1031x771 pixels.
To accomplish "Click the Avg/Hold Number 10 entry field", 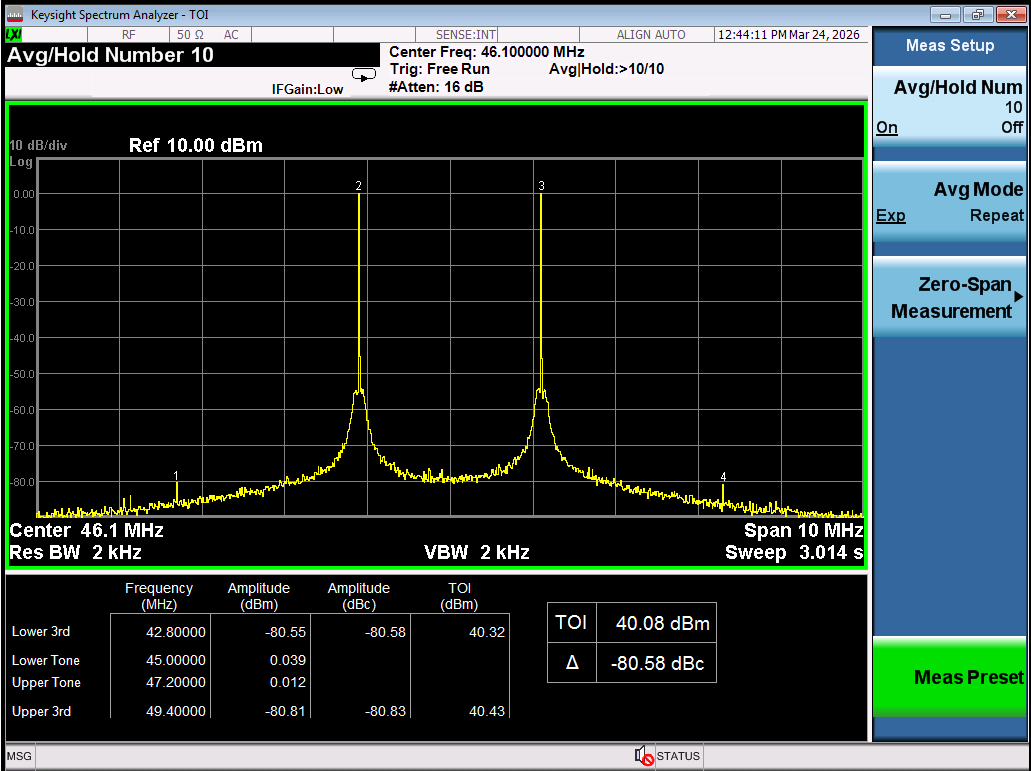I will pyautogui.click(x=192, y=55).
